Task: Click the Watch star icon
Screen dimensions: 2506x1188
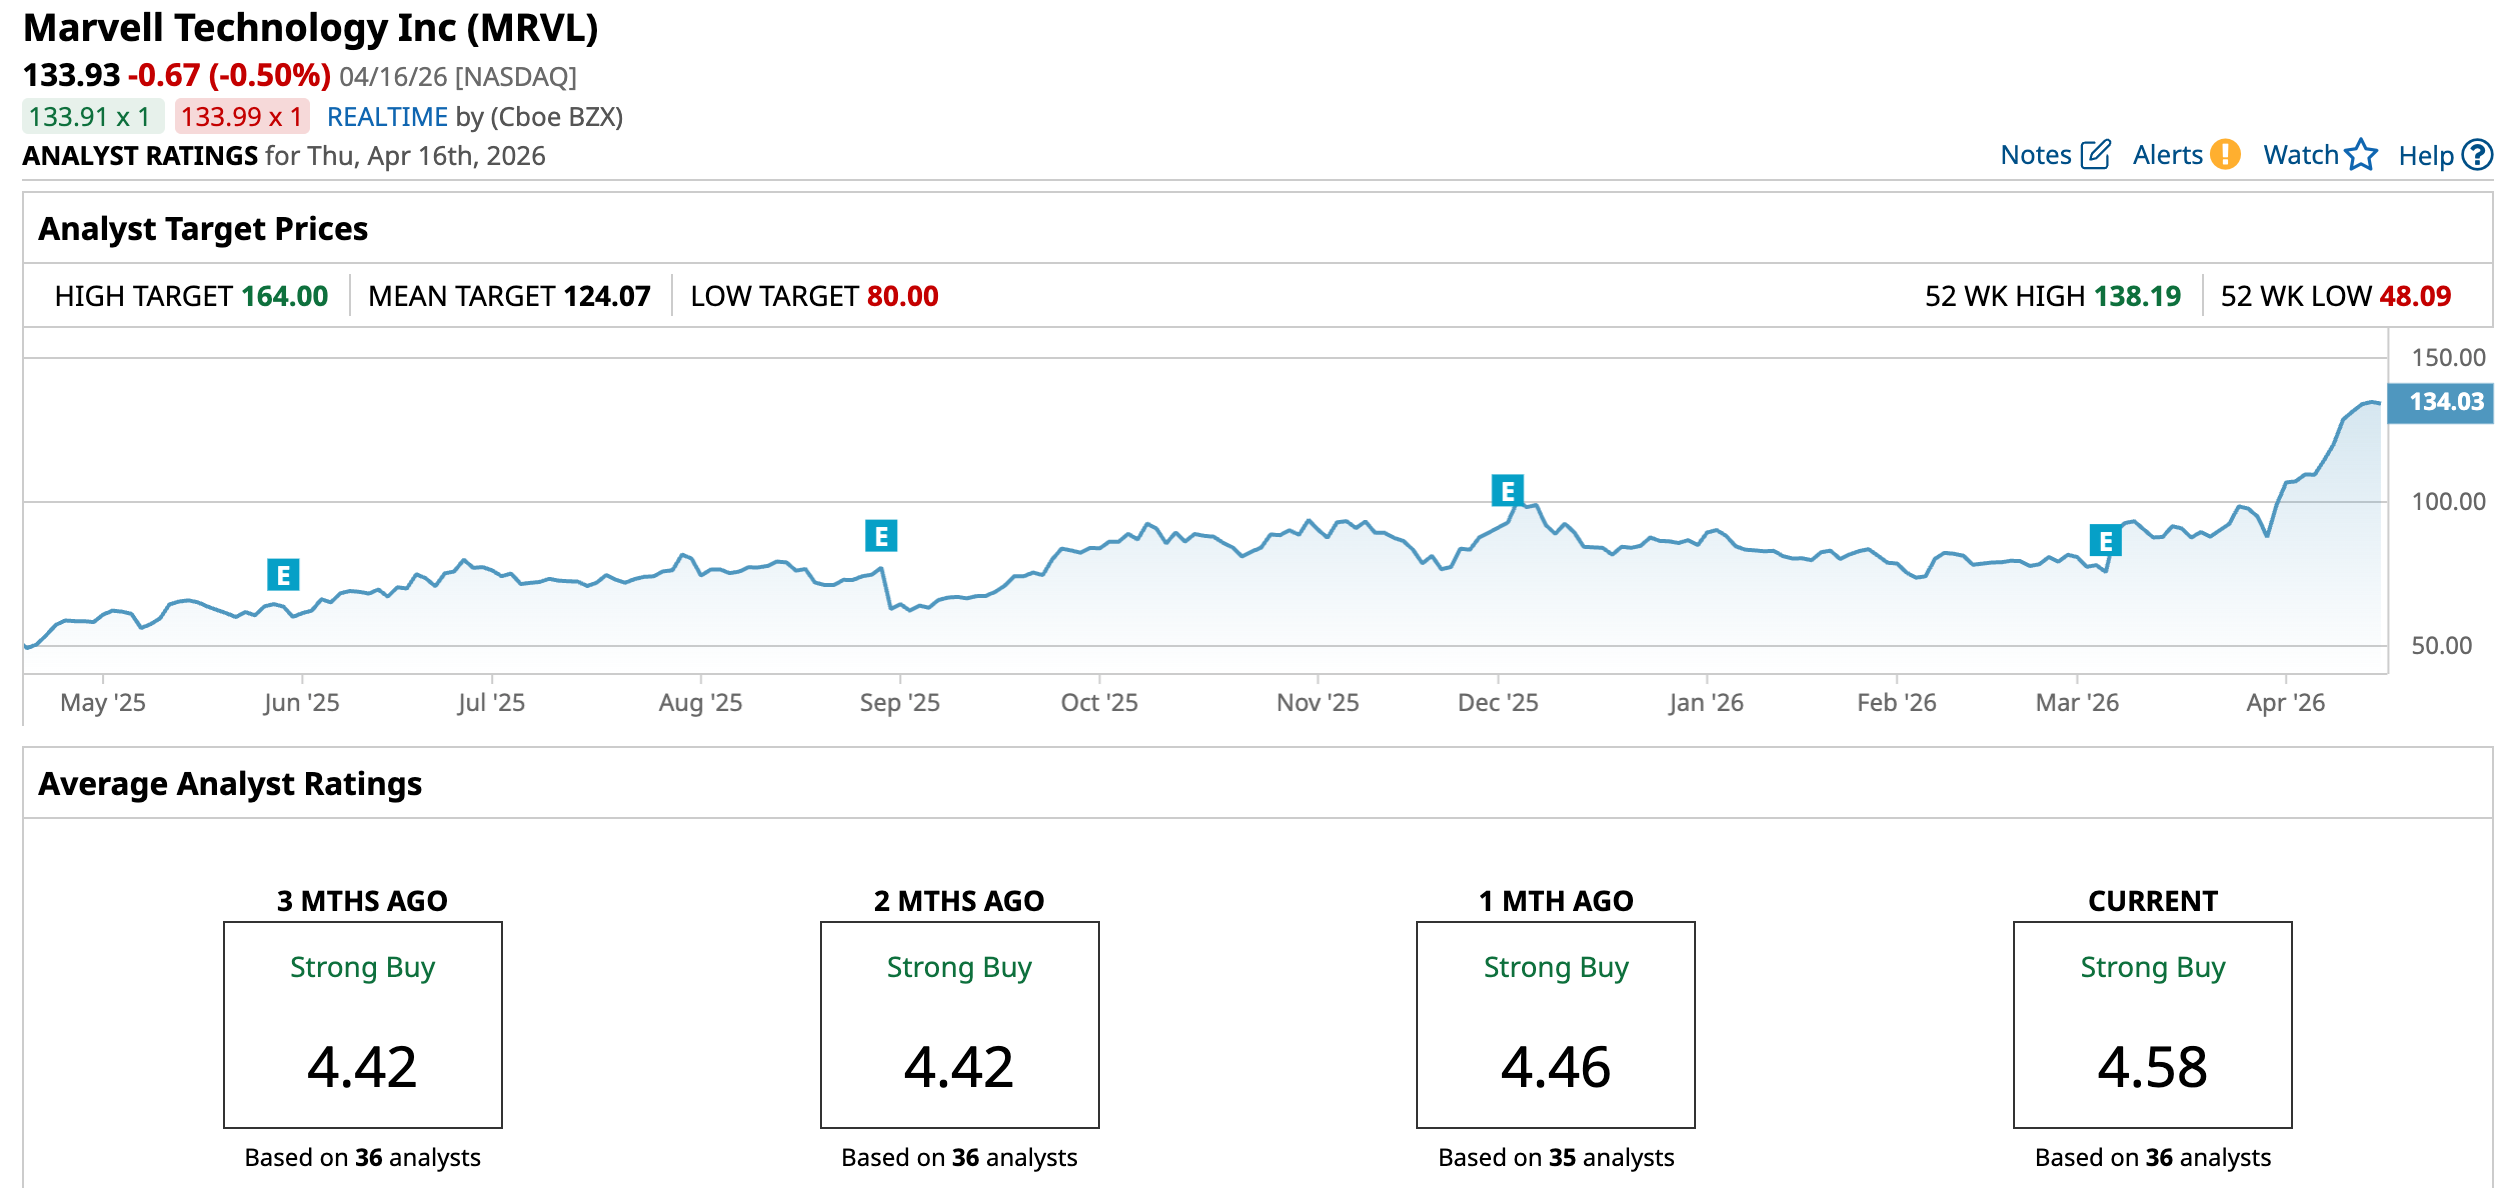Action: [2361, 154]
